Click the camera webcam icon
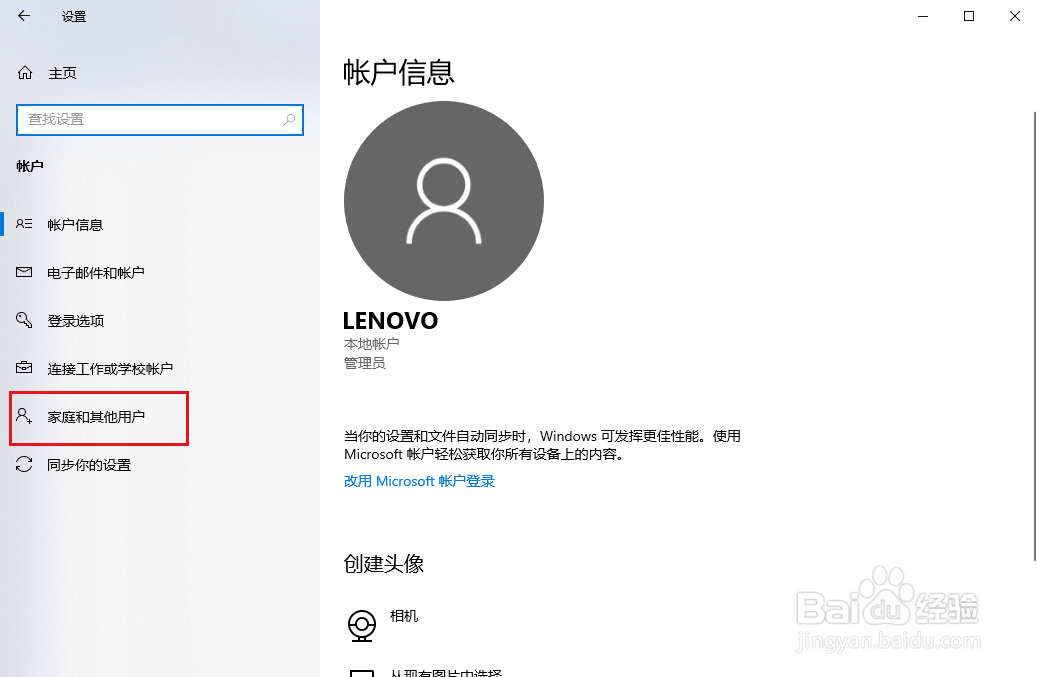1038x677 pixels. pos(361,625)
